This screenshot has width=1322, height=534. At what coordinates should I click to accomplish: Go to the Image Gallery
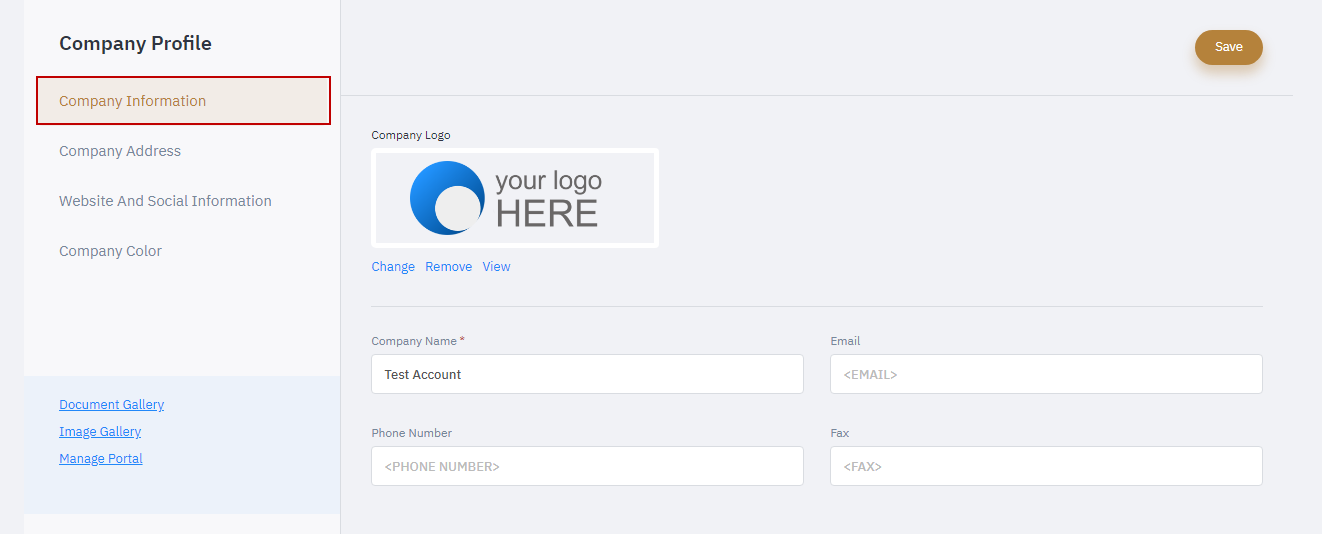tap(100, 432)
